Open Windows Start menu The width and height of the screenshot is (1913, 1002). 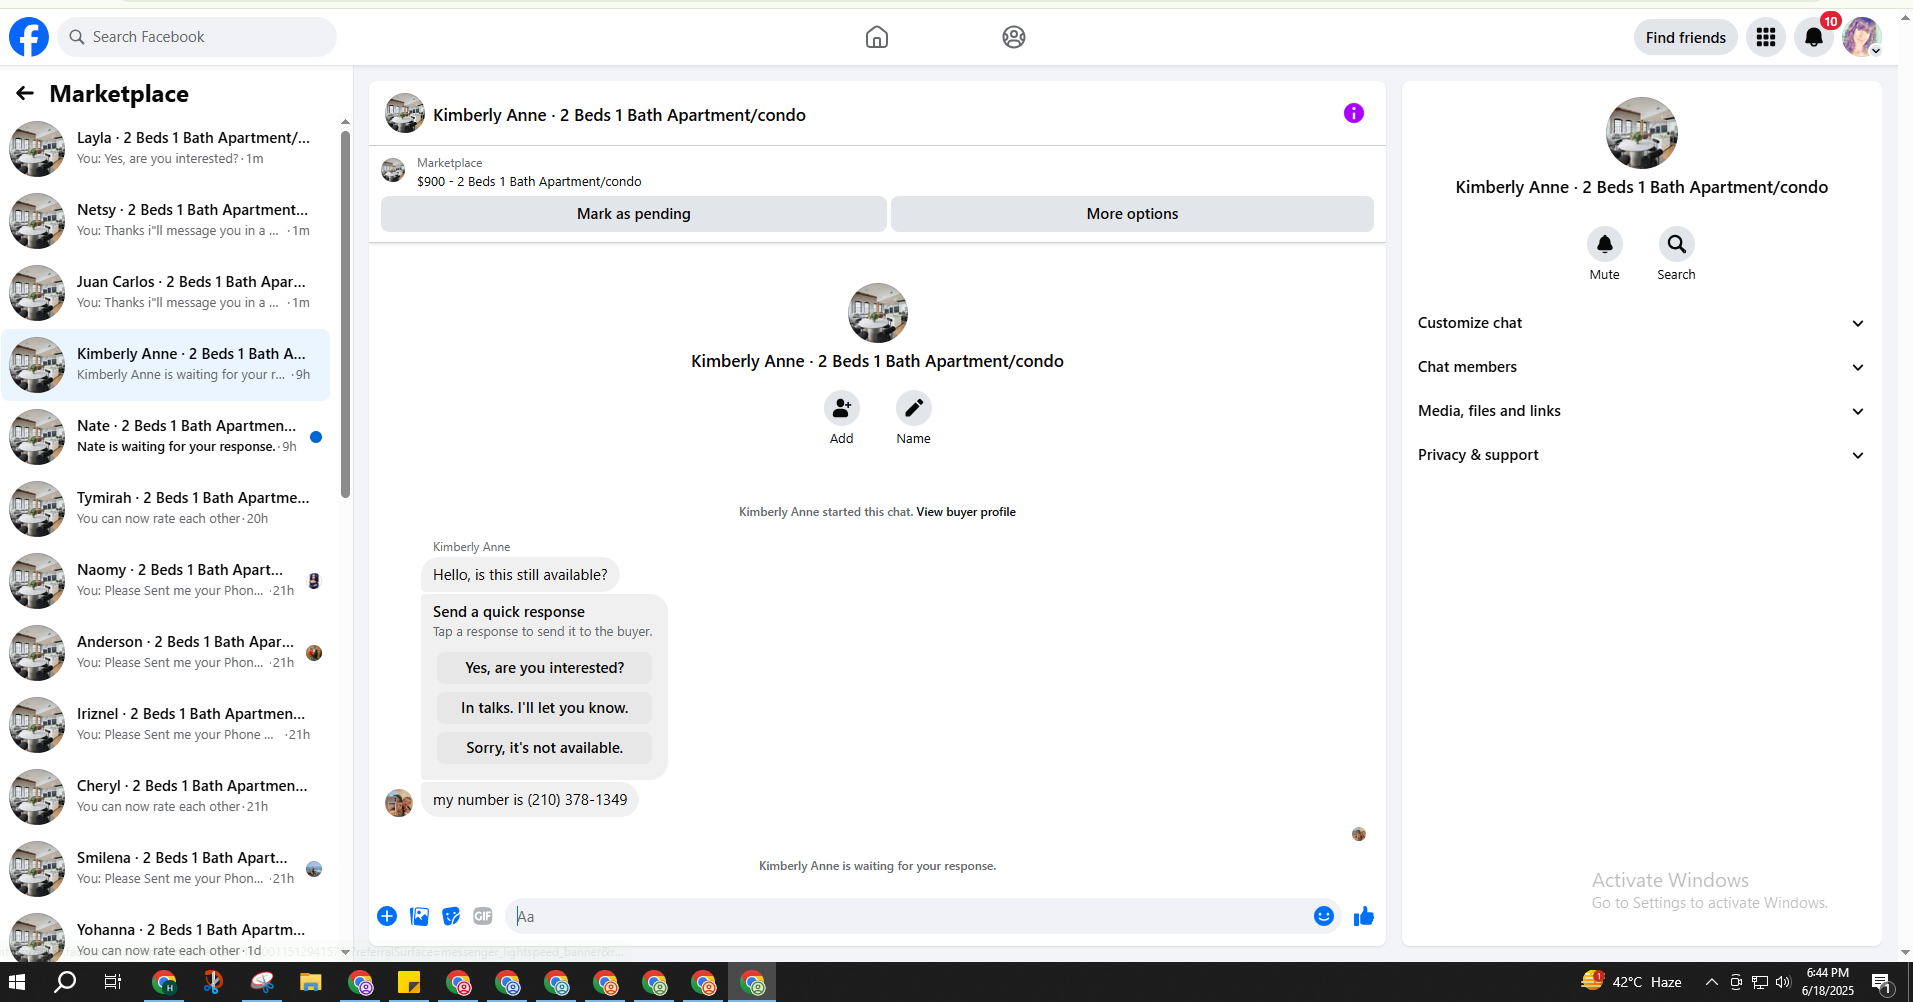pos(16,982)
